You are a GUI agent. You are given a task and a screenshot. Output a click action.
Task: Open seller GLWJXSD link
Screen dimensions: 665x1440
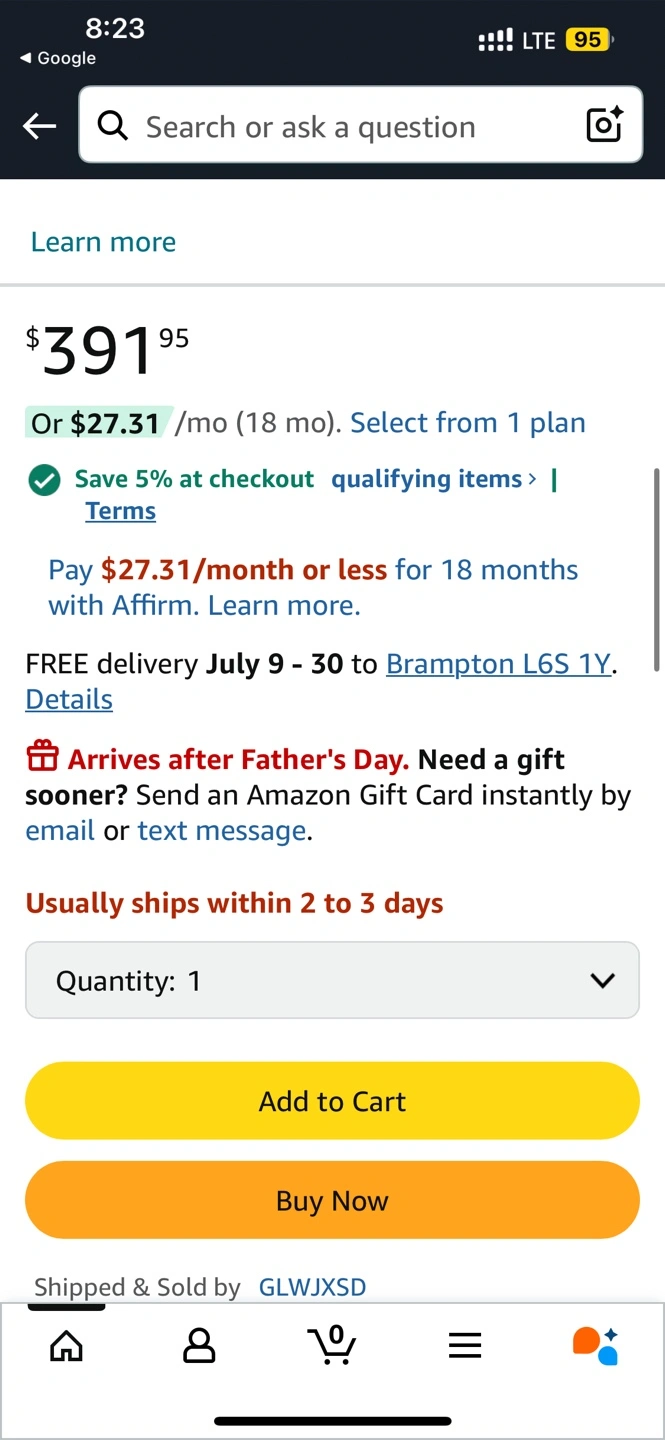[312, 1287]
